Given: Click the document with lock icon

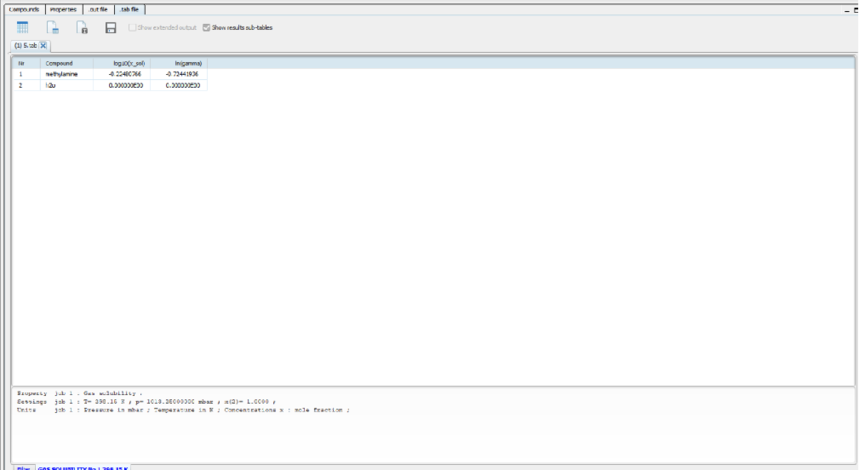Looking at the screenshot, I should (82, 27).
